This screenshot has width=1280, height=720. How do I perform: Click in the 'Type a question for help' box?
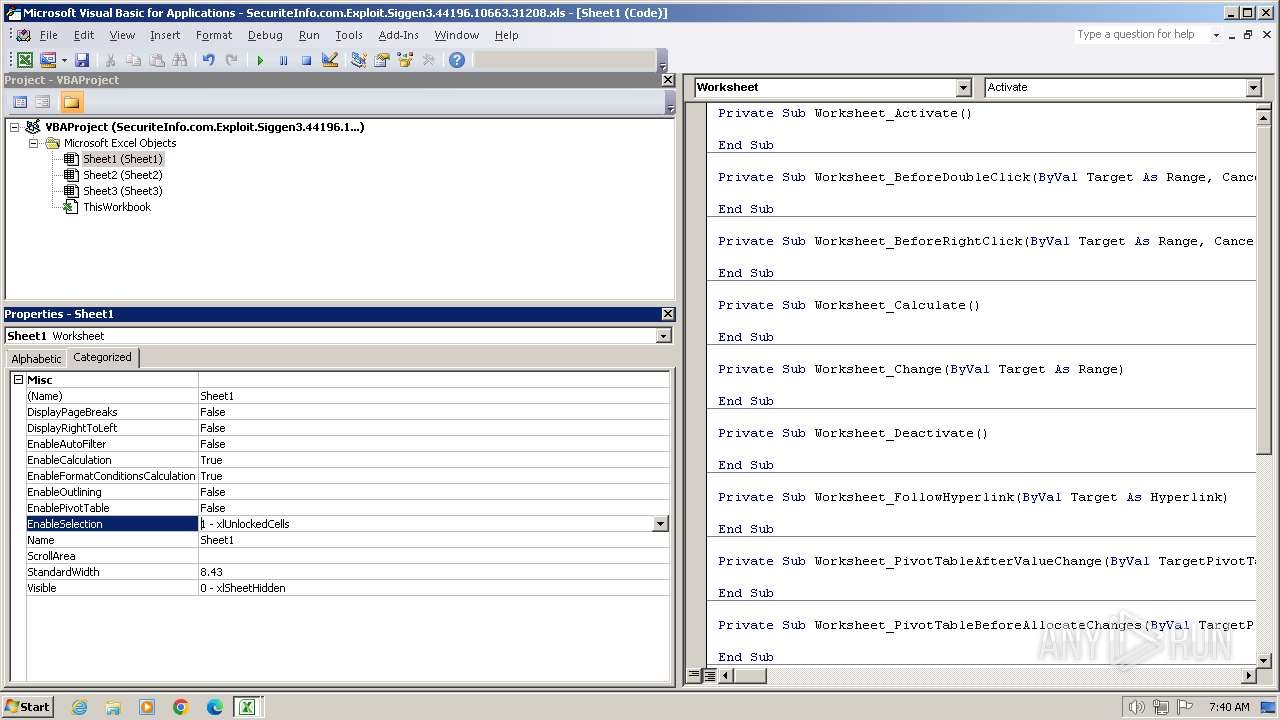coord(1141,34)
